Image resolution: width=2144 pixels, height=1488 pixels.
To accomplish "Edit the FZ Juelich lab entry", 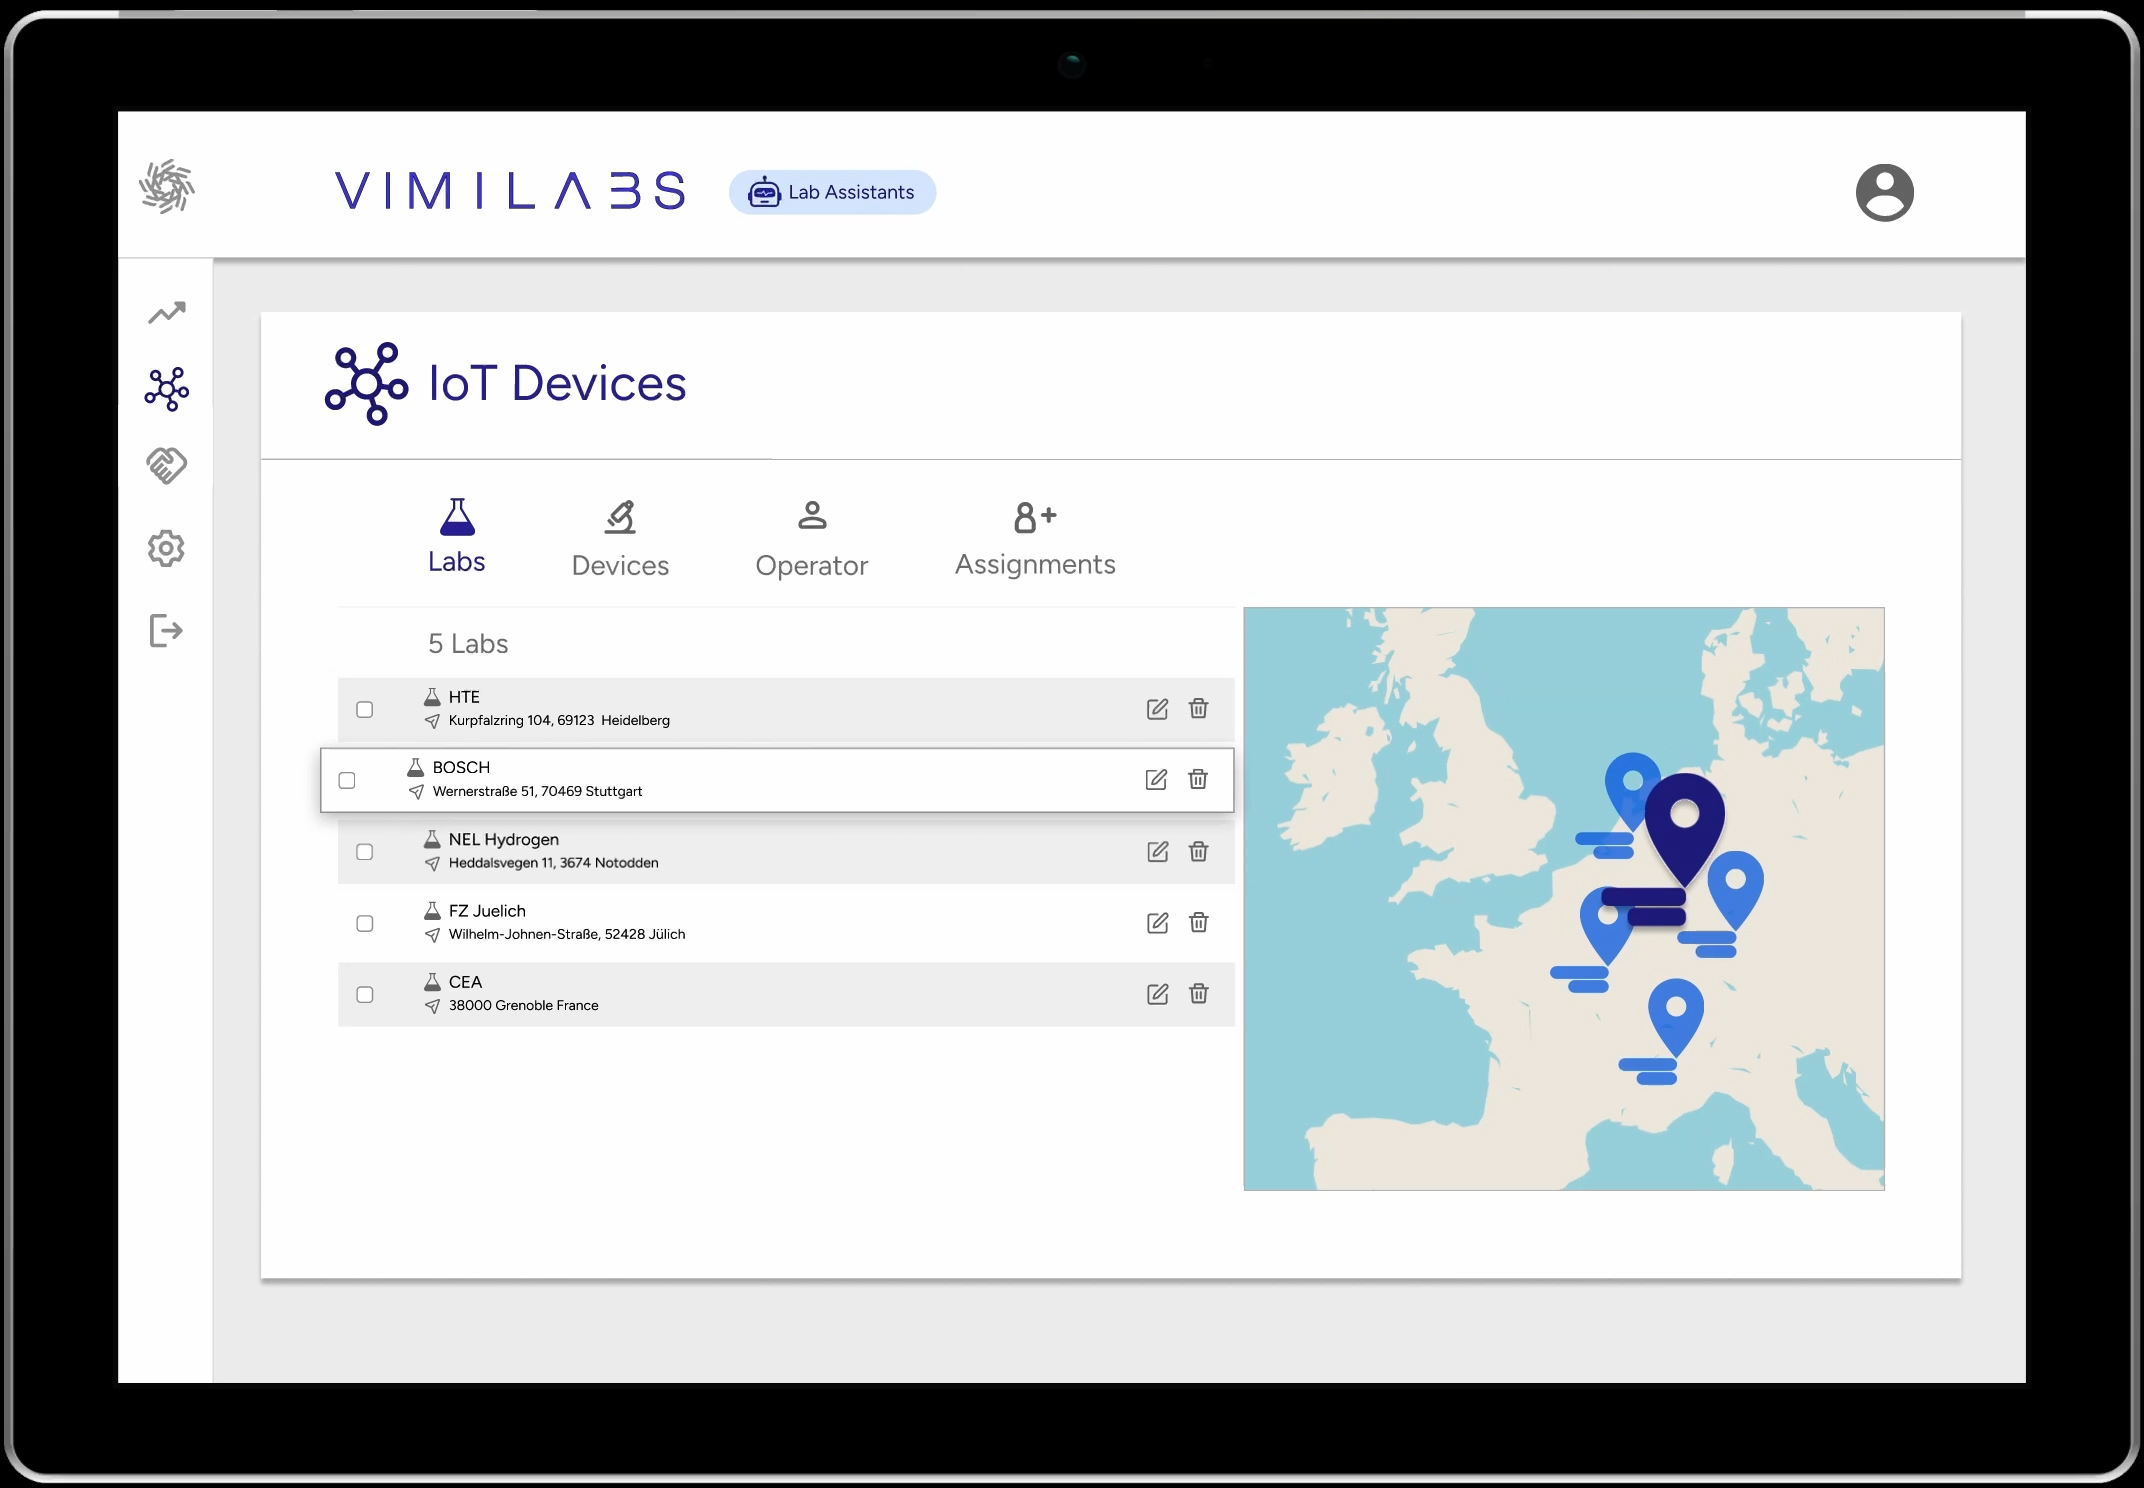I will tap(1157, 922).
